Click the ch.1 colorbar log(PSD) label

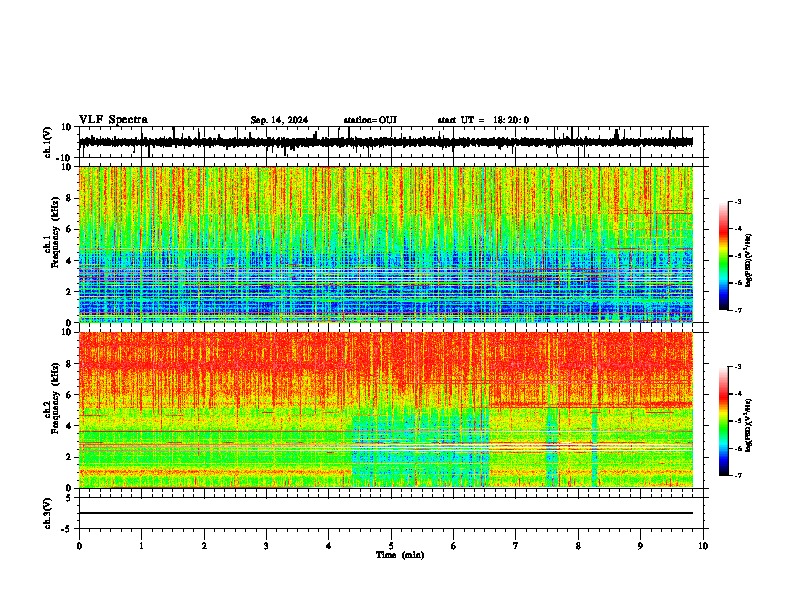748,261
